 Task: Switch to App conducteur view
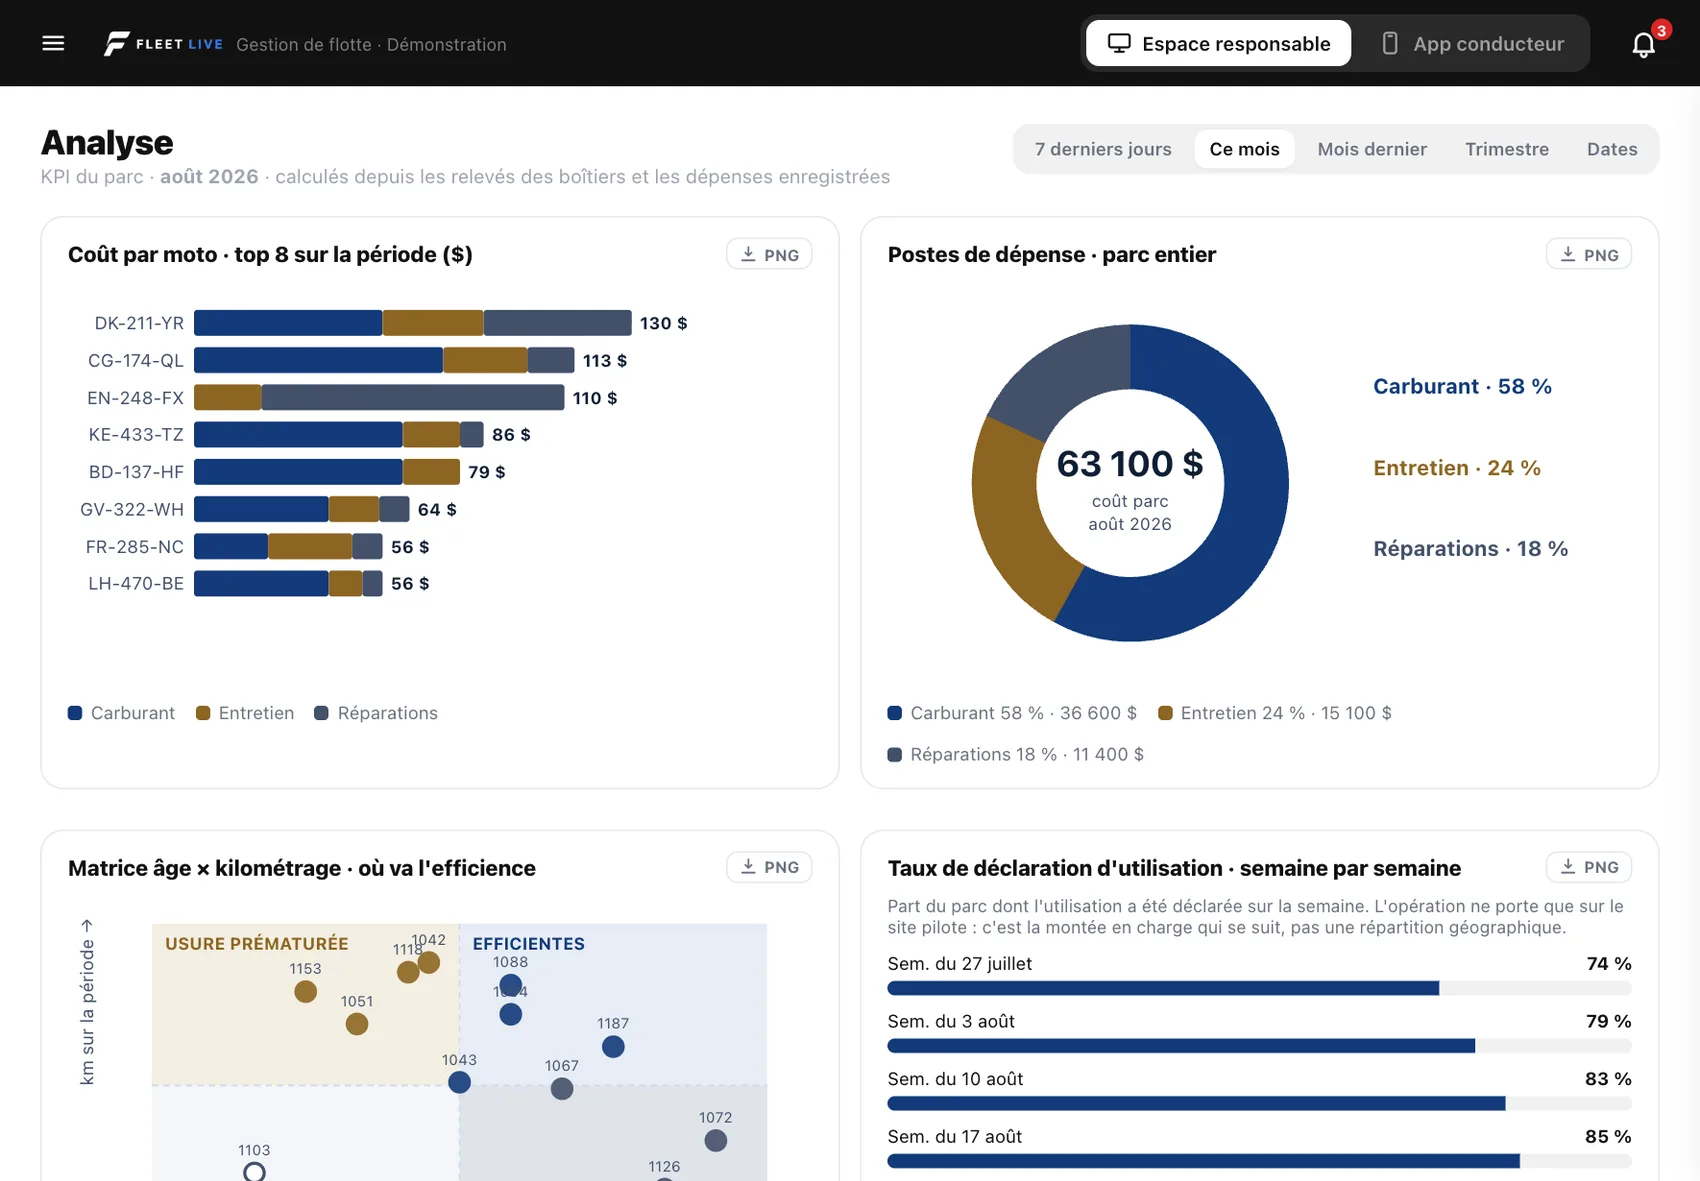click(1471, 44)
